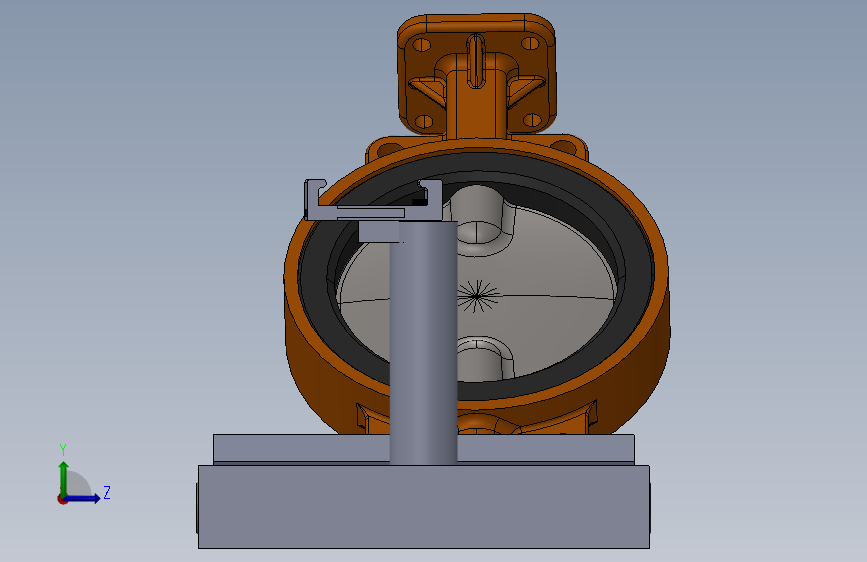Screen dimensions: 867x562
Task: Click the top-right bolt hole on mounting flange
Action: pos(530,43)
